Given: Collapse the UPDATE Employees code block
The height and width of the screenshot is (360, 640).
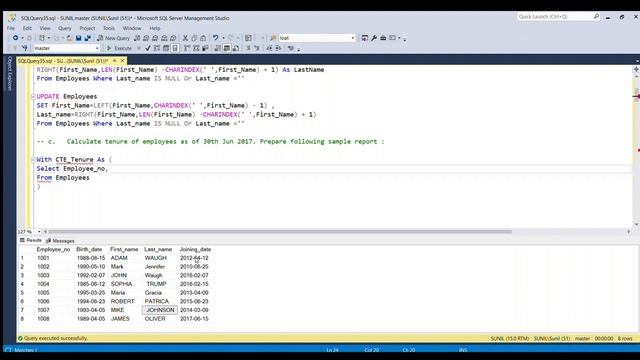Looking at the screenshot, I should point(33,97).
